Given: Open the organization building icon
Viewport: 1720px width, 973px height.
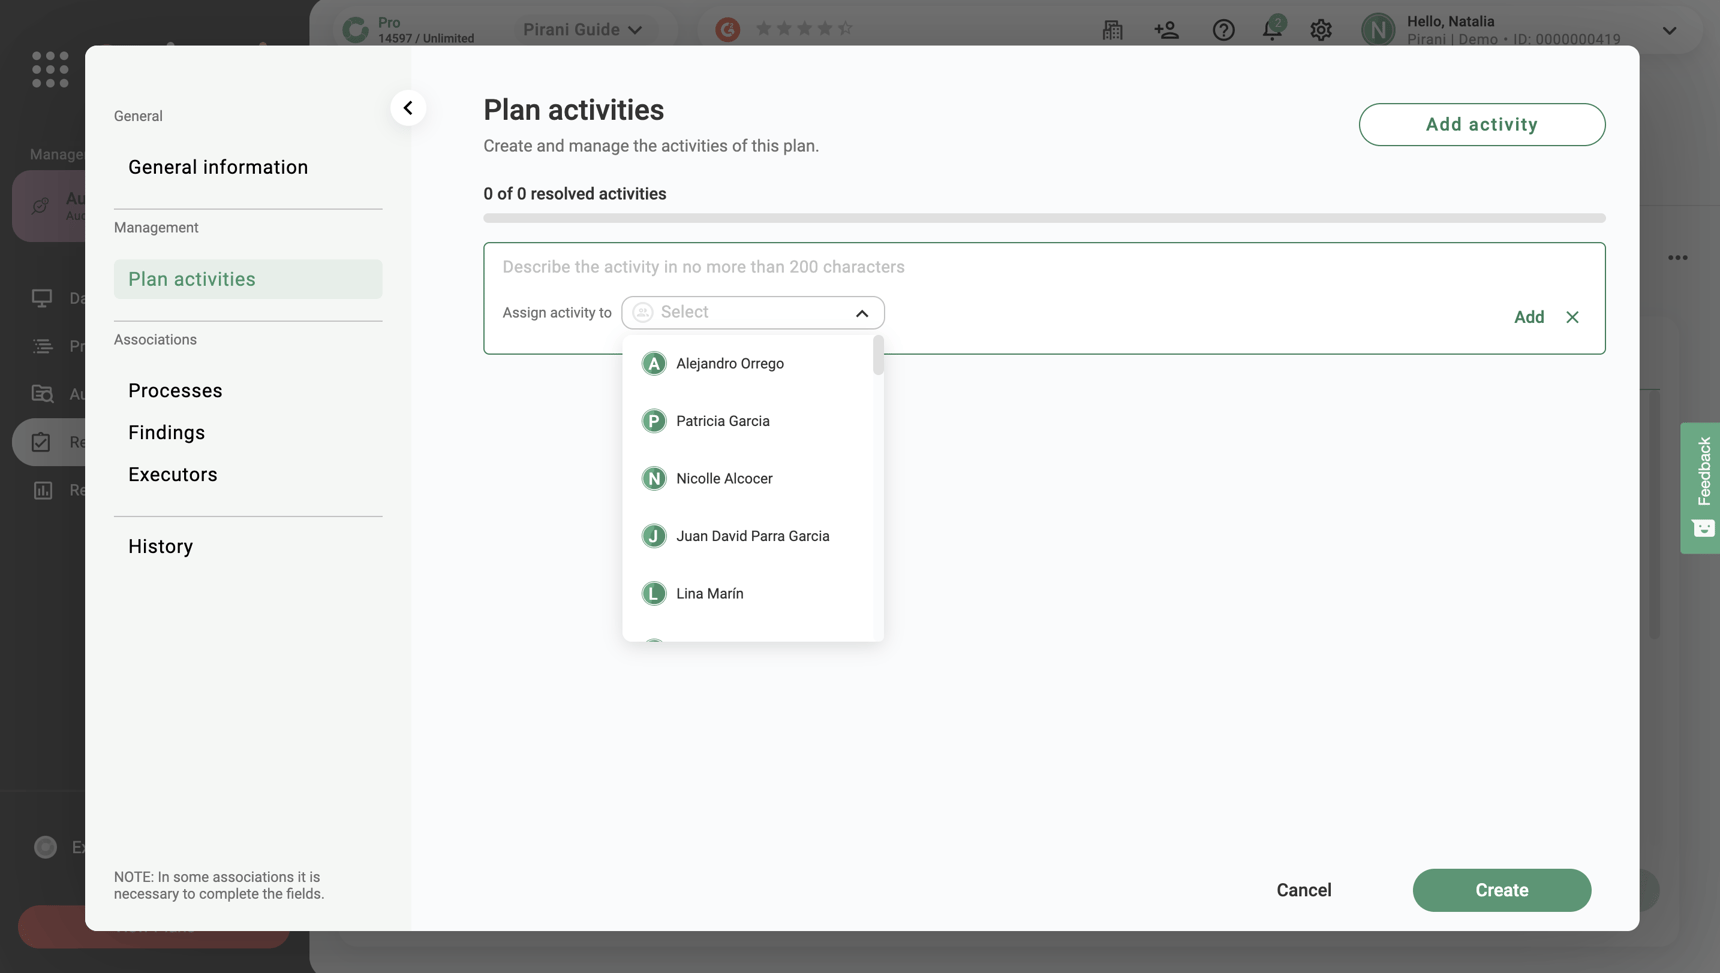Looking at the screenshot, I should [x=1112, y=29].
